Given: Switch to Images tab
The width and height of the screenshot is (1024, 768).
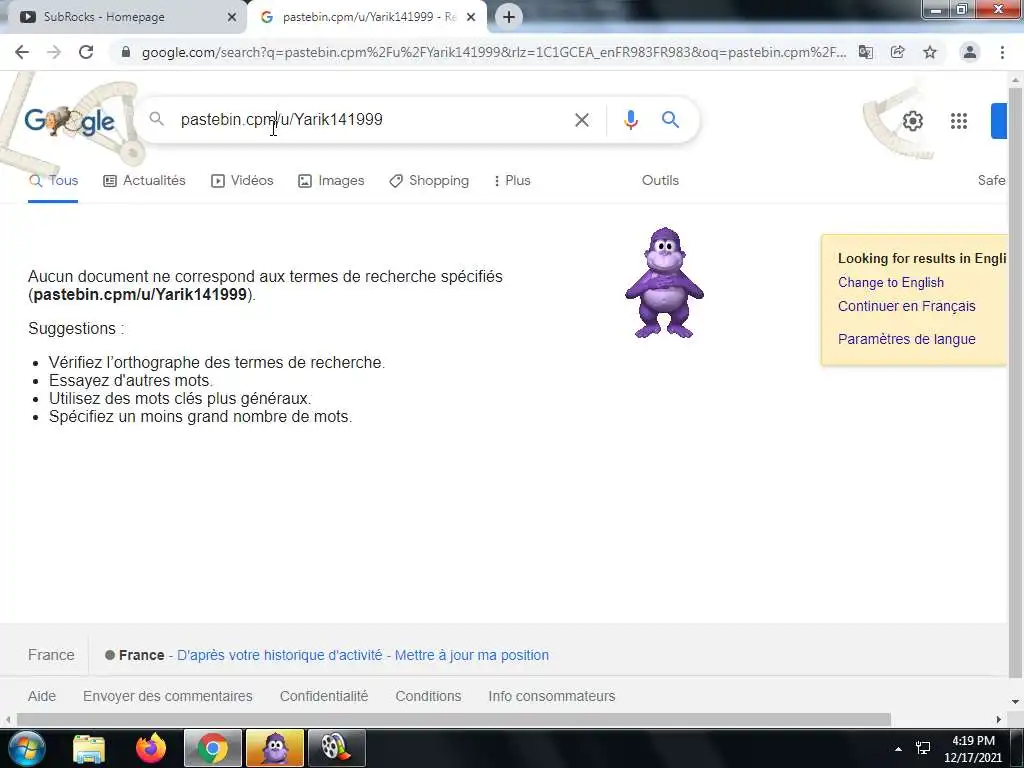Looking at the screenshot, I should click(x=331, y=181).
